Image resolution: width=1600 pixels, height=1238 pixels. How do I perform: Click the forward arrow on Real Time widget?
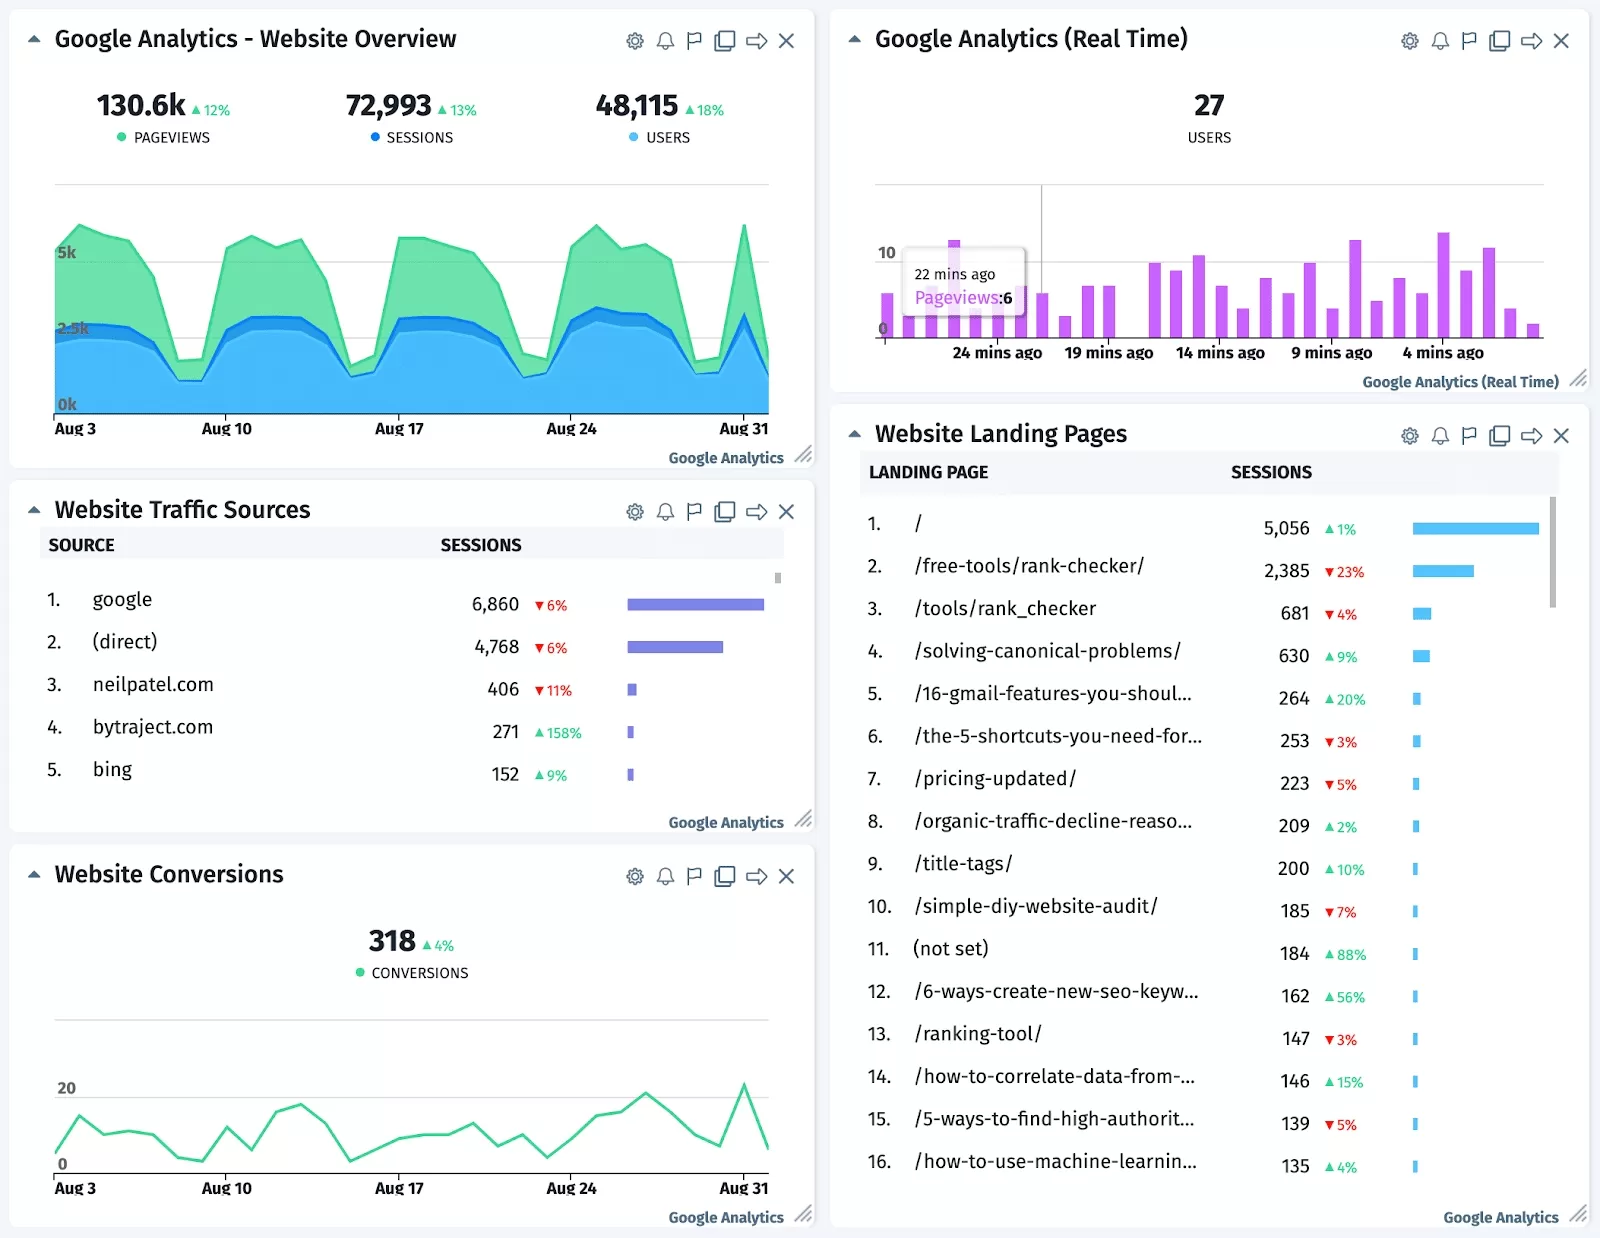(x=1530, y=40)
